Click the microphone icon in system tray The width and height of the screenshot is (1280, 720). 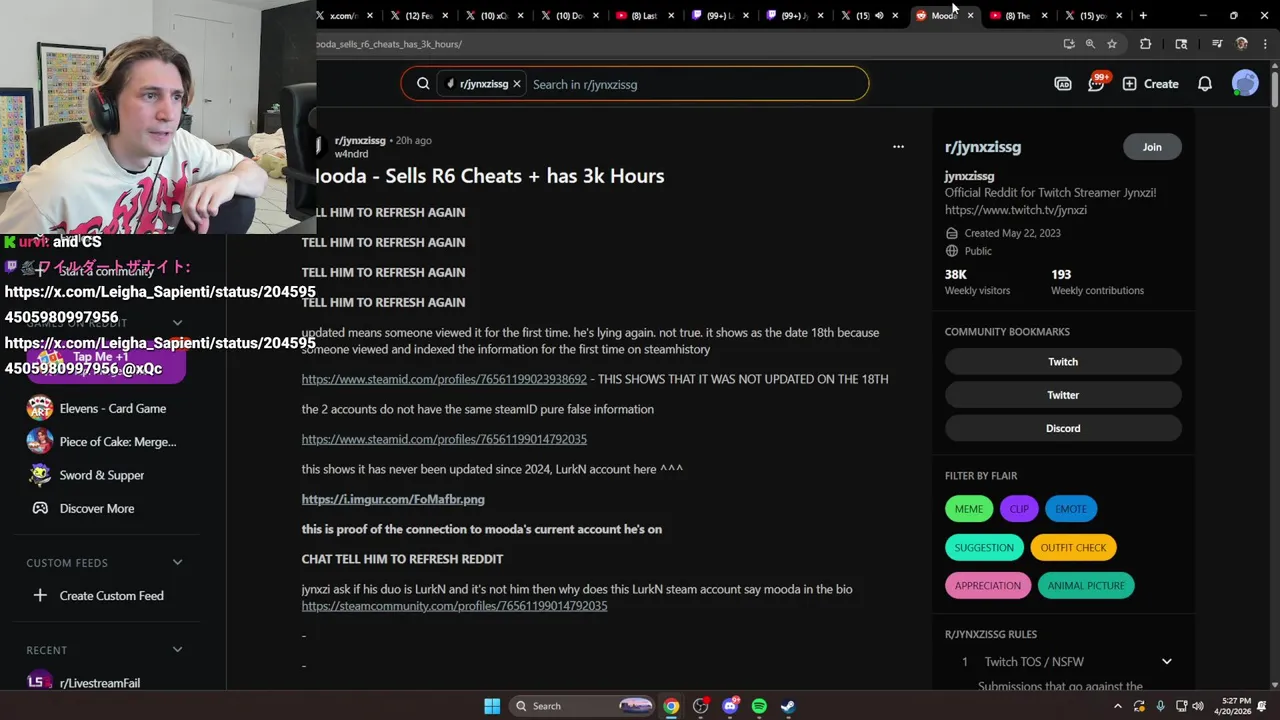(1160, 706)
